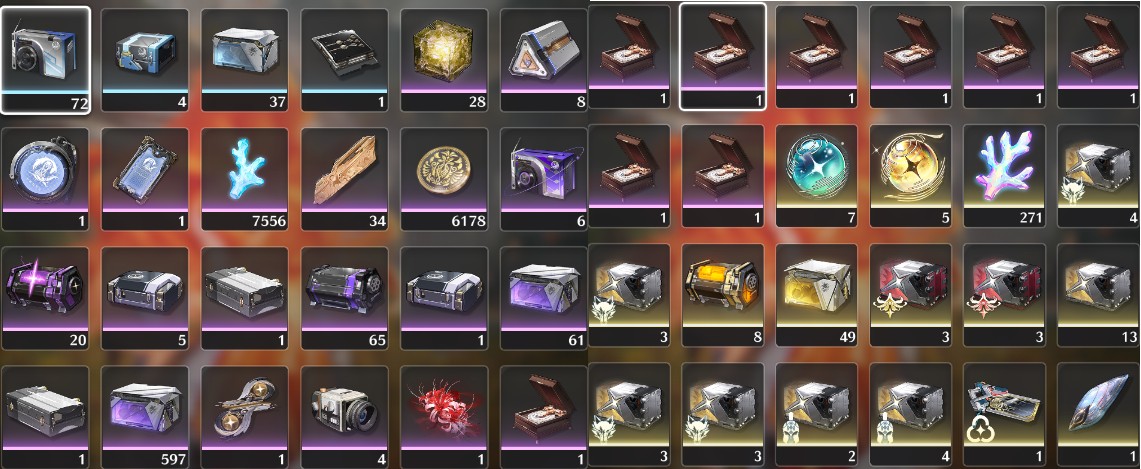Viewport: 1141px width, 469px height.
Task: Click the teal star orb item, count 7
Action: click(x=818, y=175)
